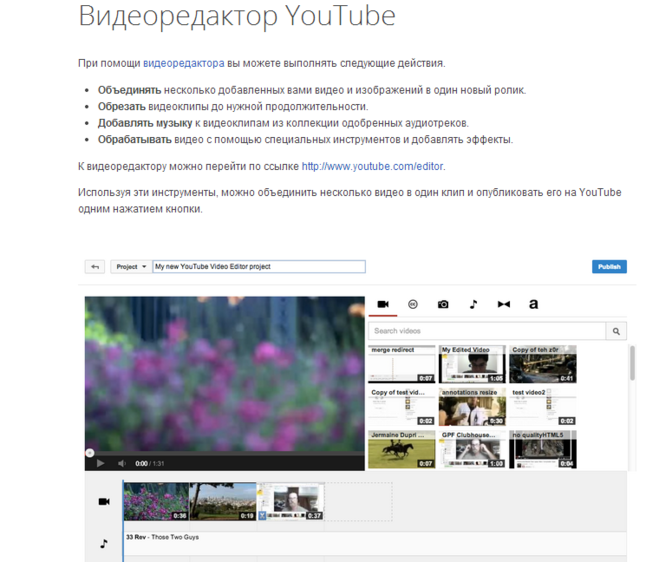659x562 pixels.
Task: Click the video track camera icon
Action: click(104, 501)
